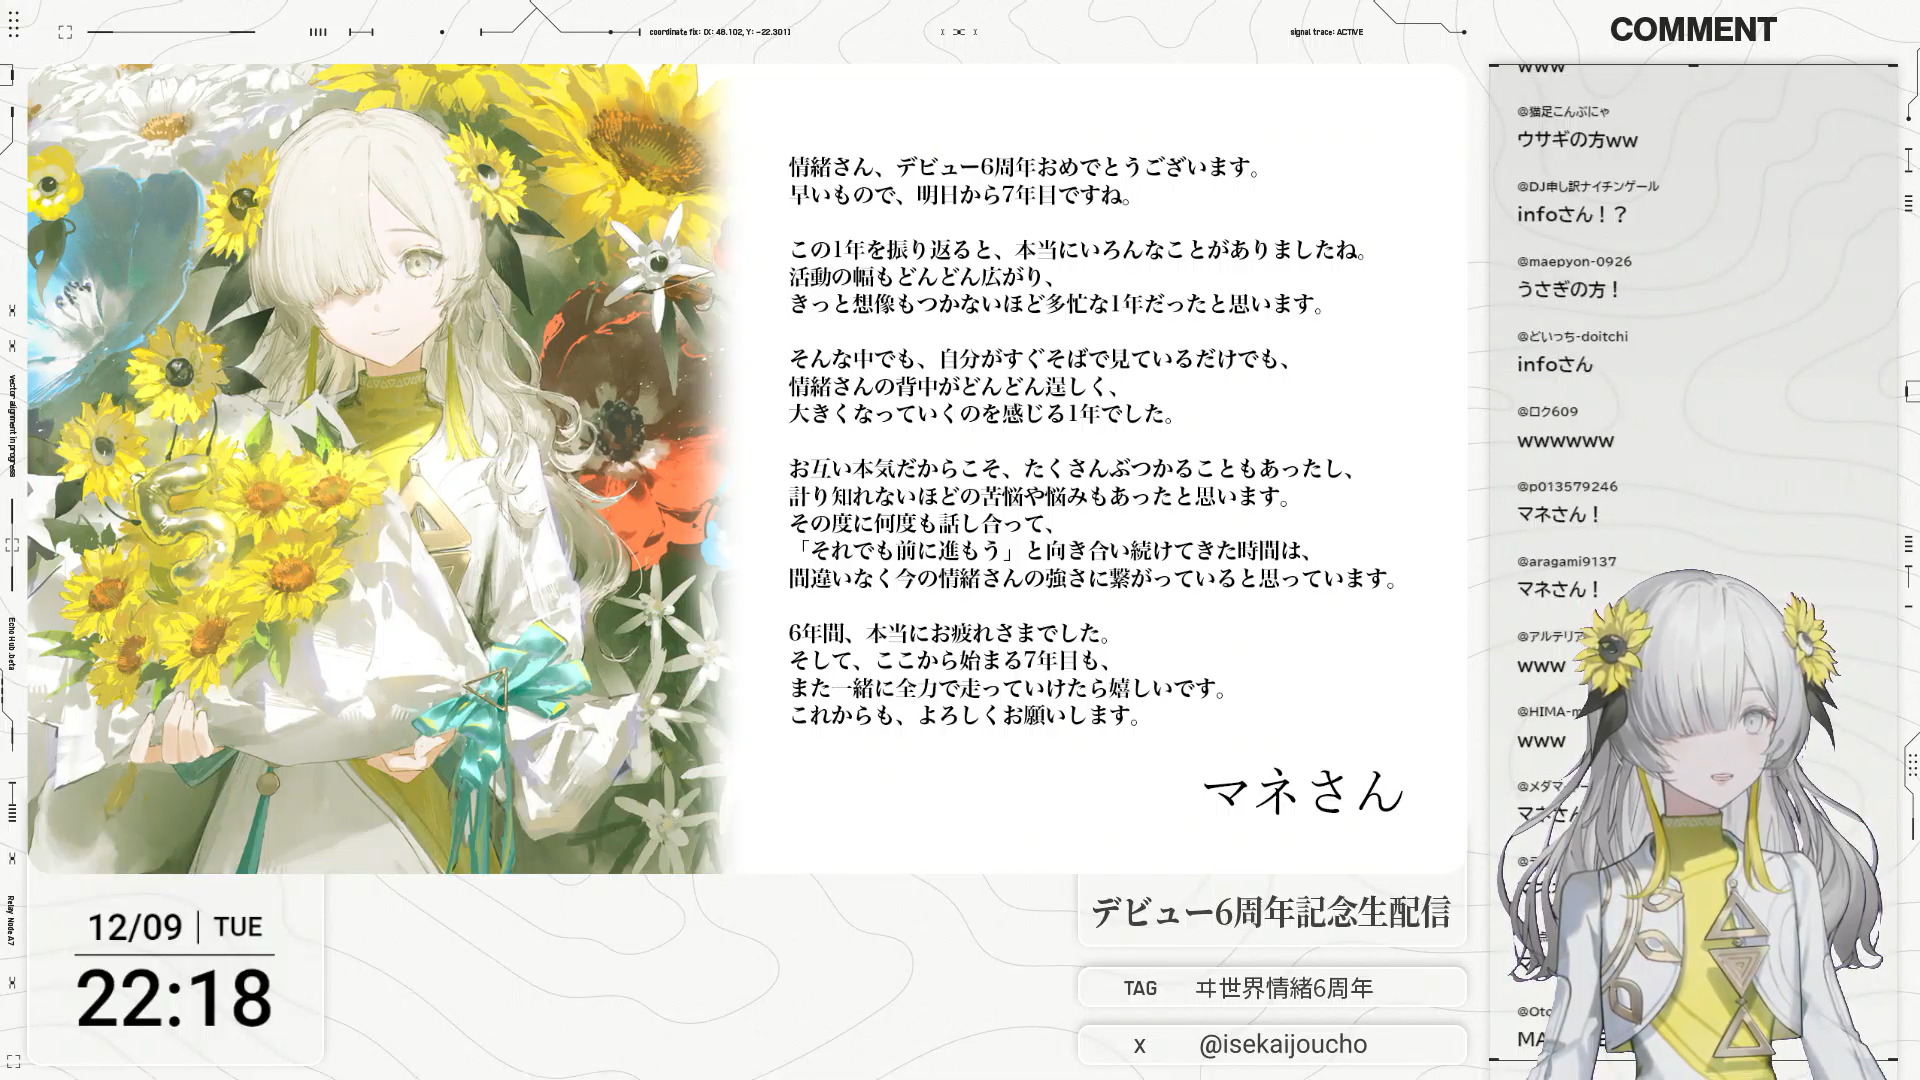Image resolution: width=1920 pixels, height=1080 pixels.
Task: Click the X logo label beside @isekaijoucho
Action: click(x=1139, y=1045)
